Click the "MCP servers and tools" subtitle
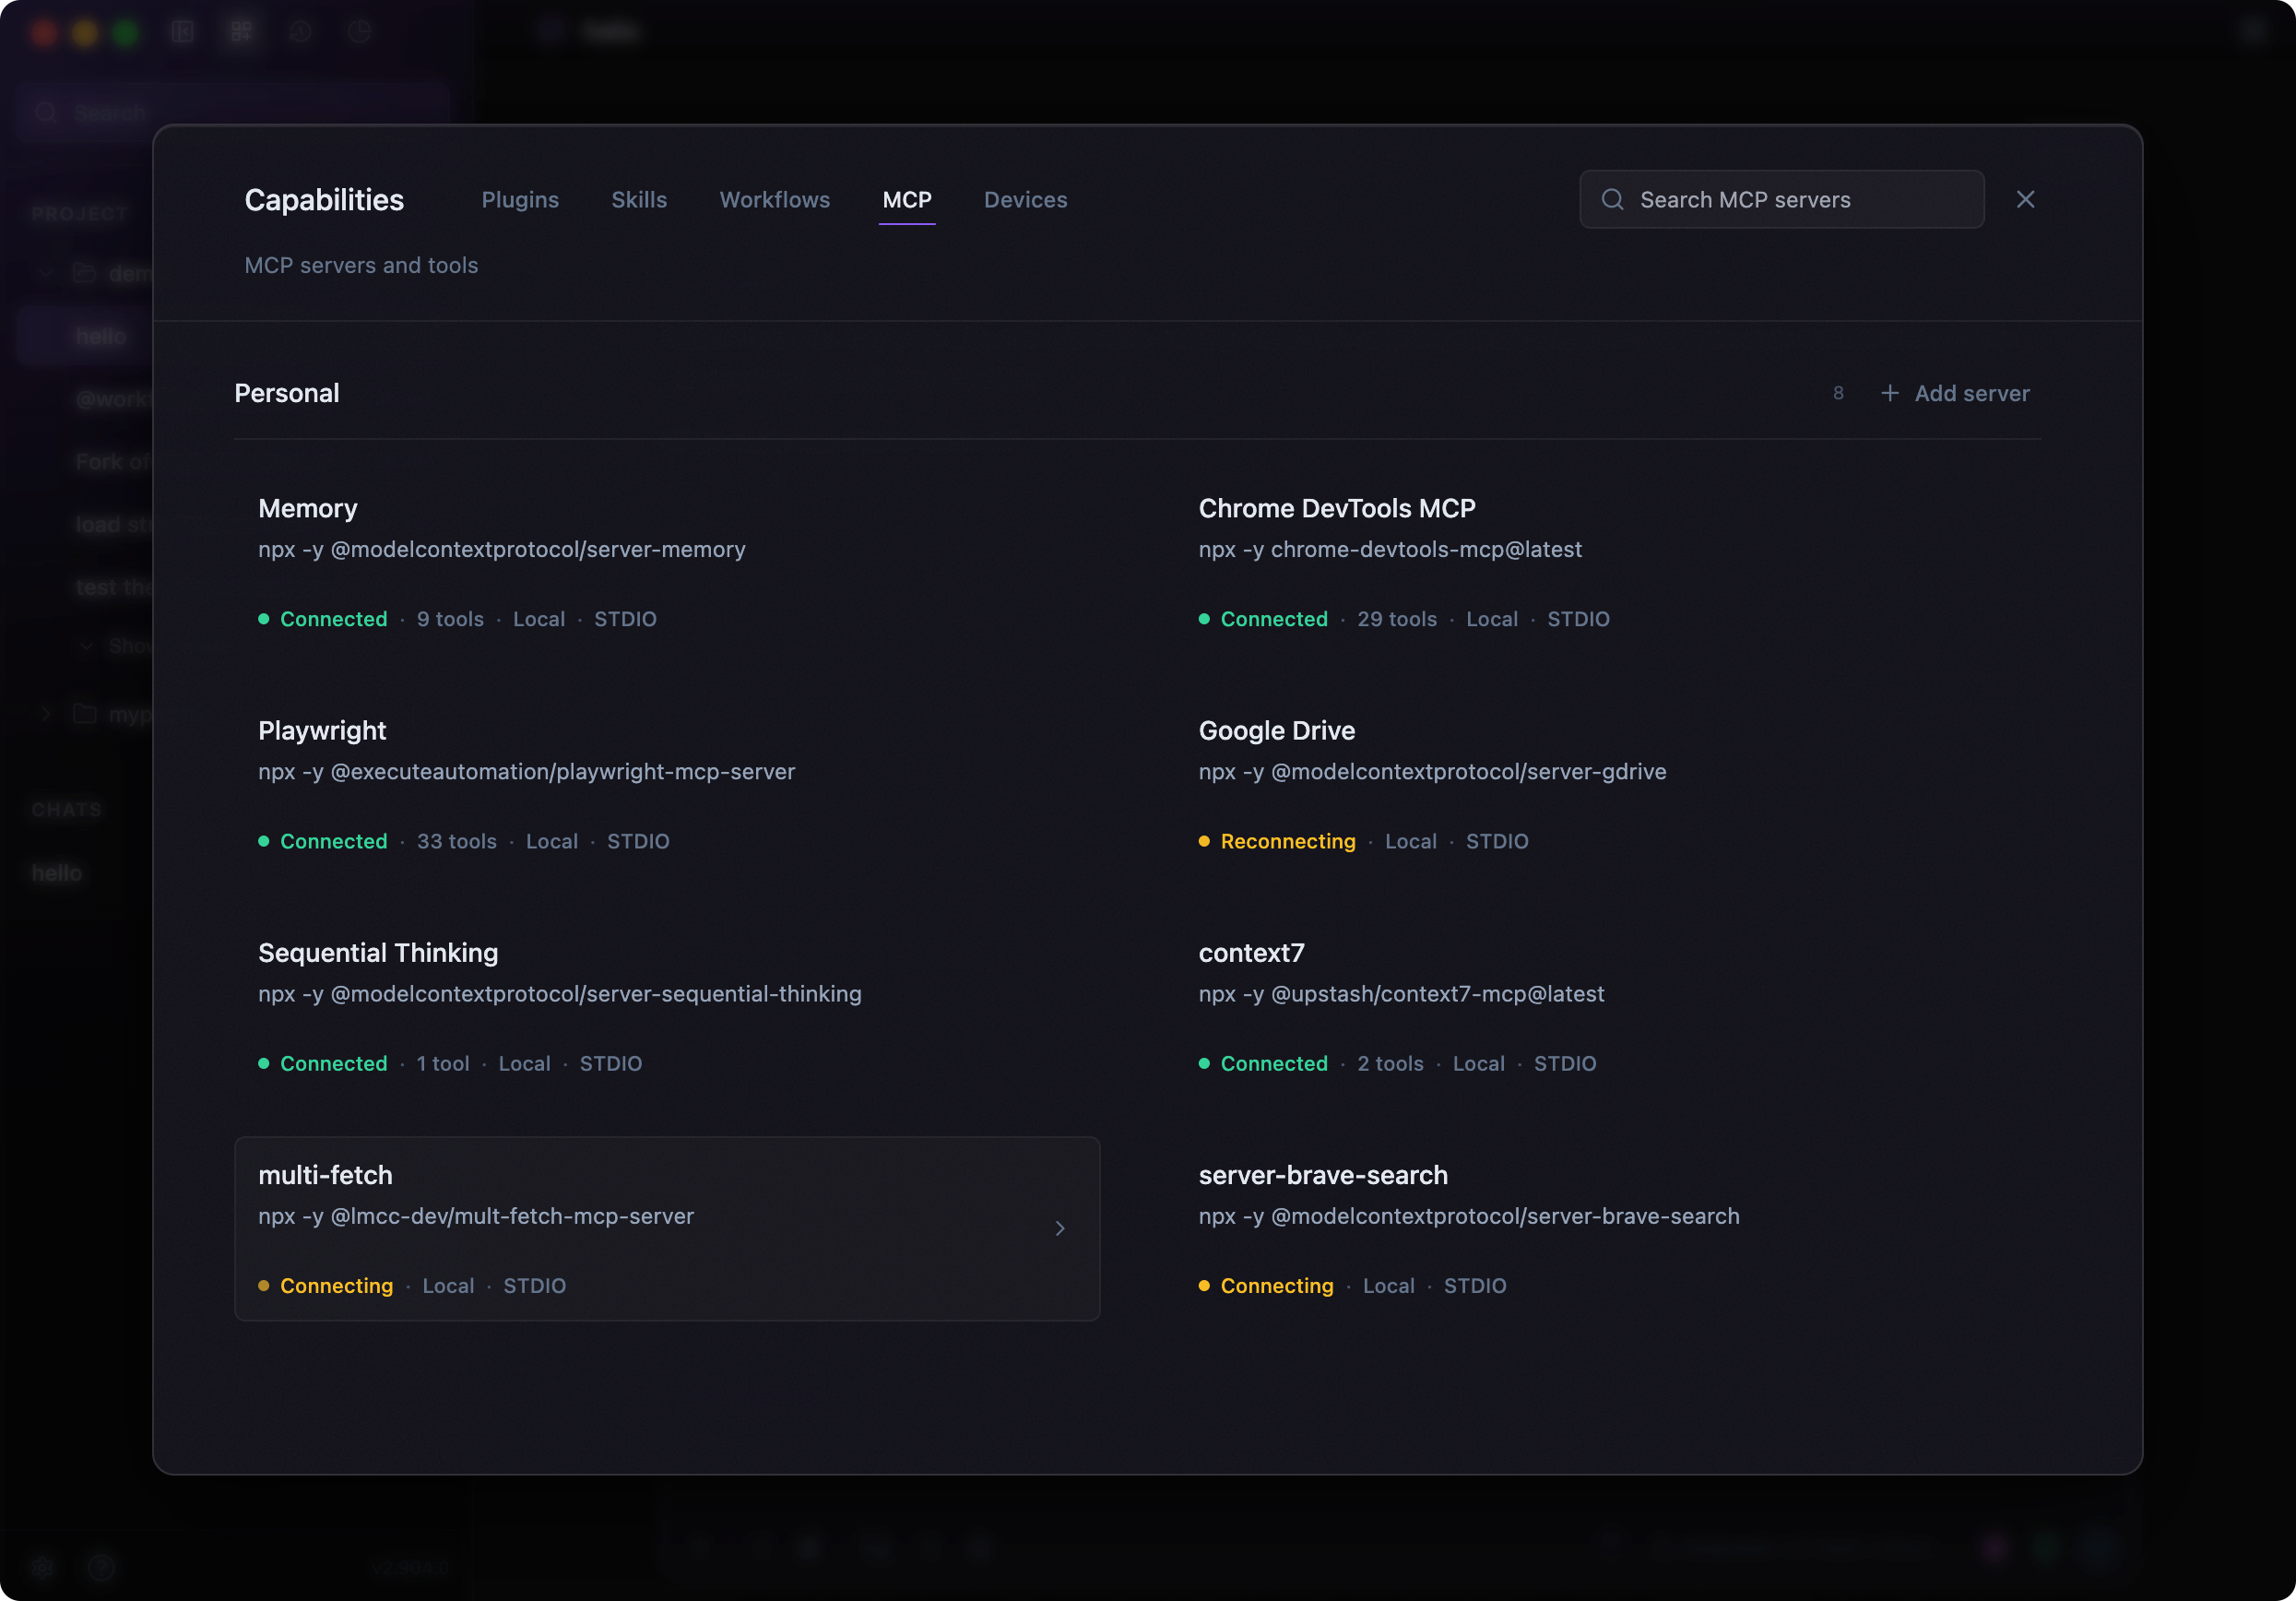This screenshot has height=1601, width=2296. pos(361,265)
